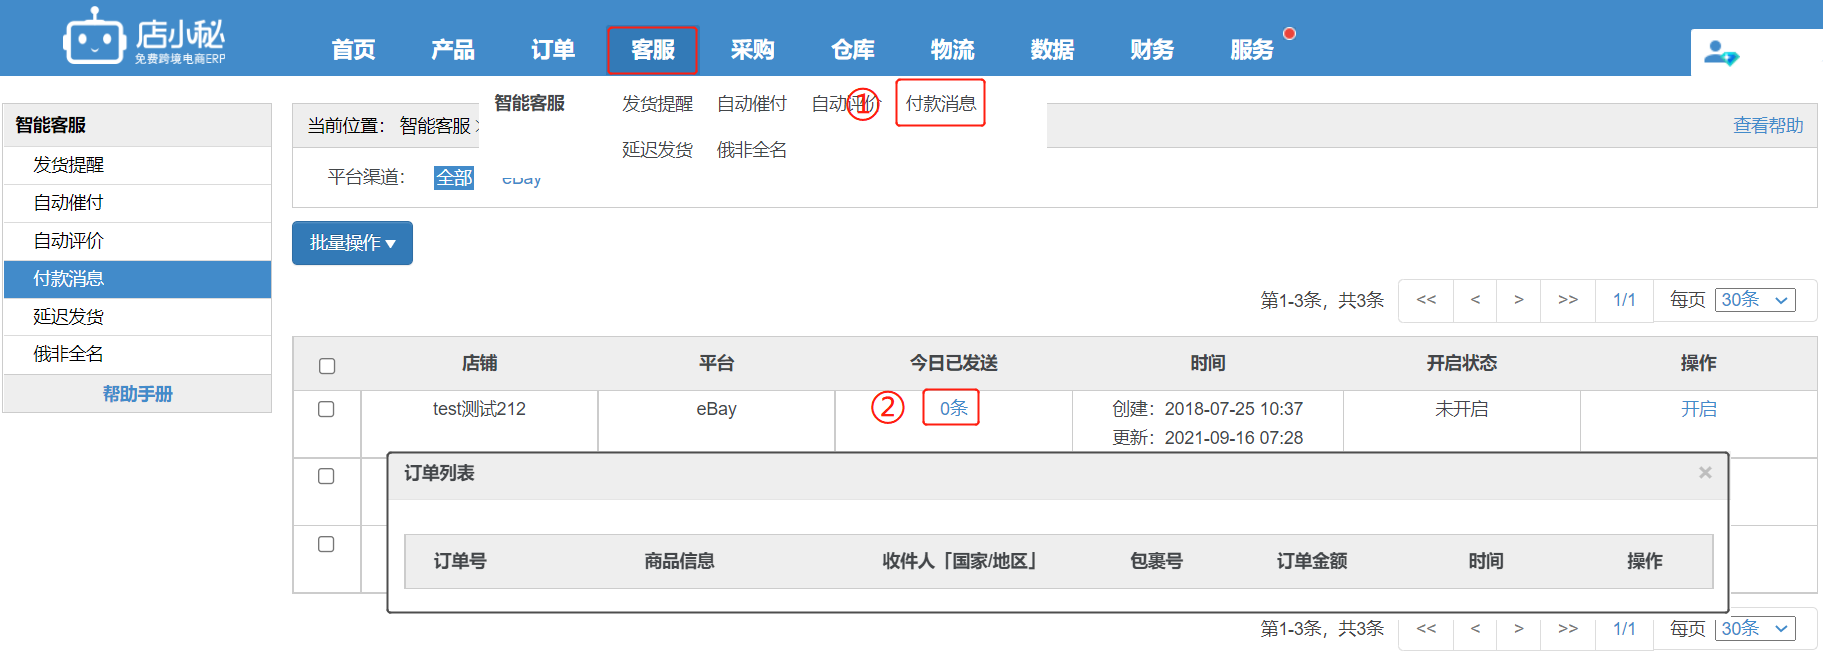Open the 查看帮助 link
The width and height of the screenshot is (1823, 654).
pos(1767,126)
